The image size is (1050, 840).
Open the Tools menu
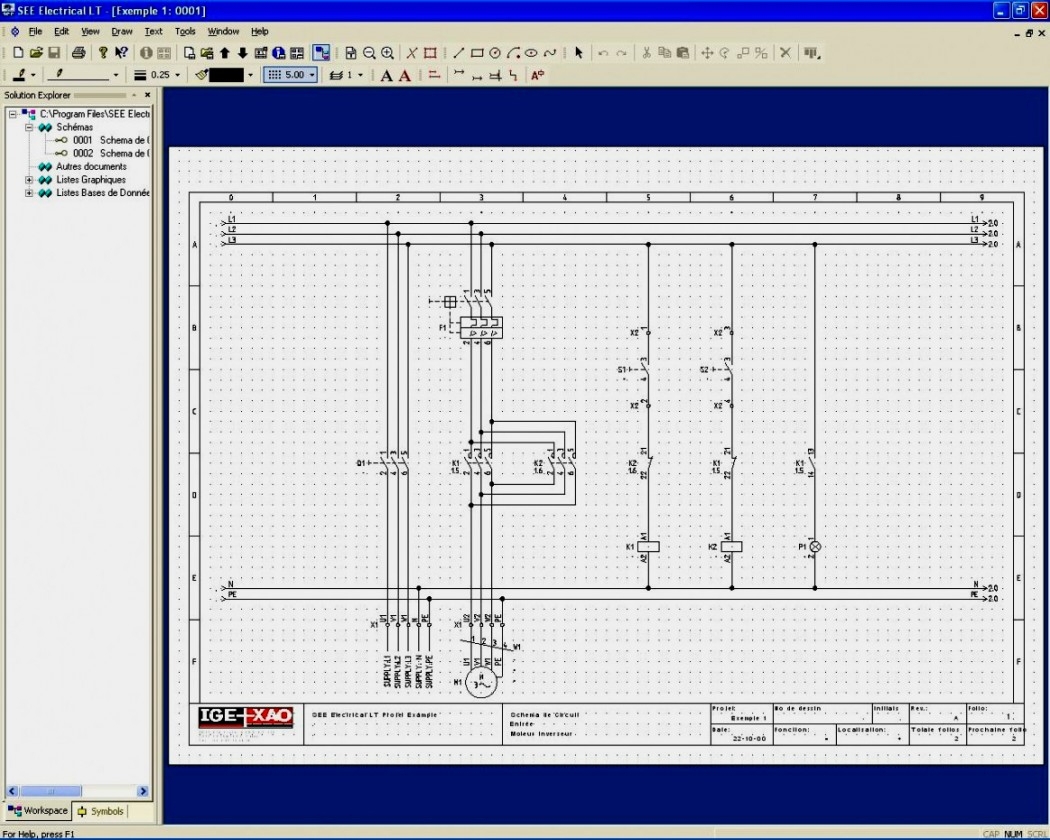point(185,31)
